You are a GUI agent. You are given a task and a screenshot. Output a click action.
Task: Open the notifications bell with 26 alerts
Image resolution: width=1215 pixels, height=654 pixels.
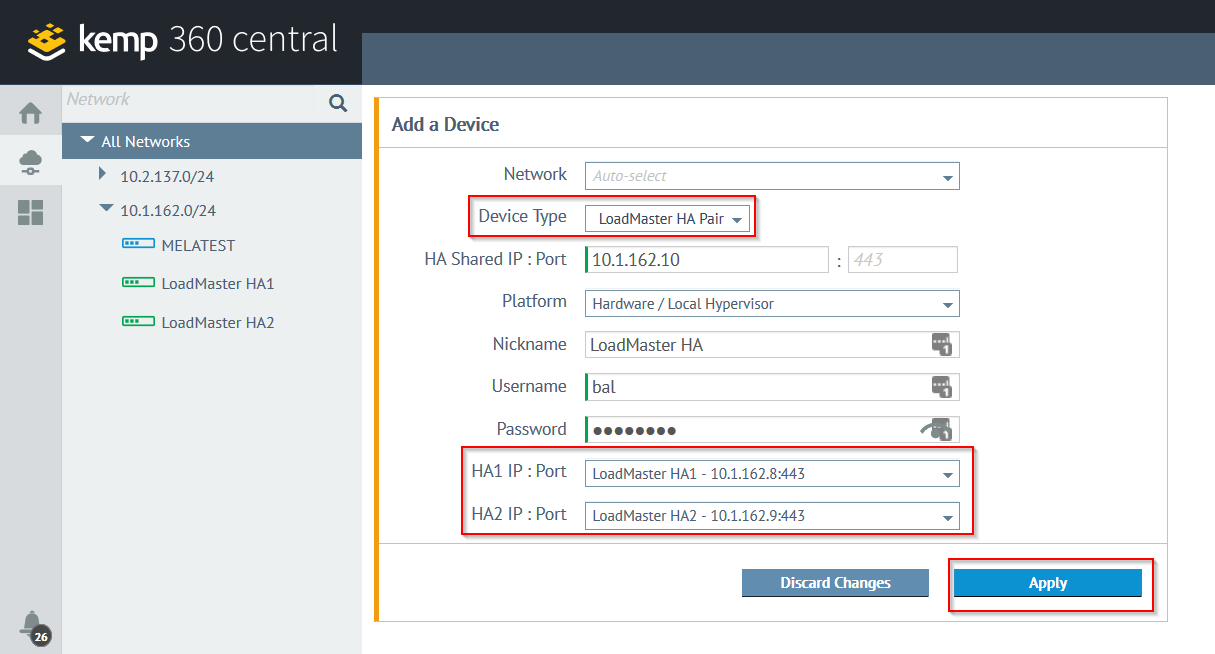point(34,626)
